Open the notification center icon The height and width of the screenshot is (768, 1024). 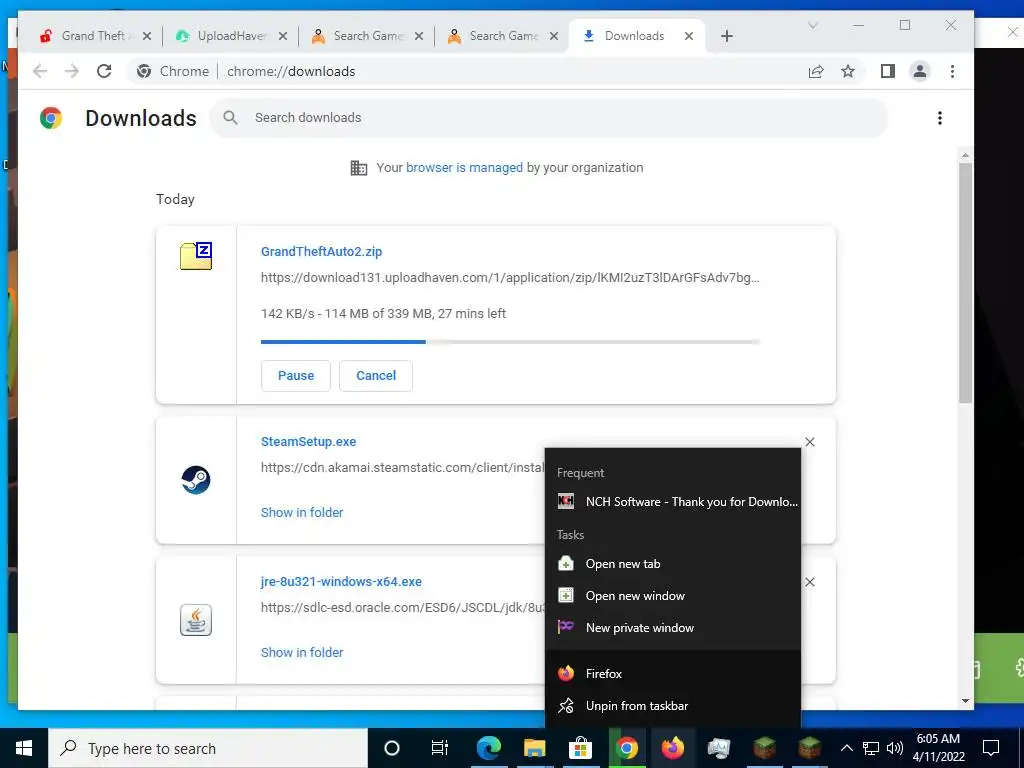pyautogui.click(x=991, y=748)
